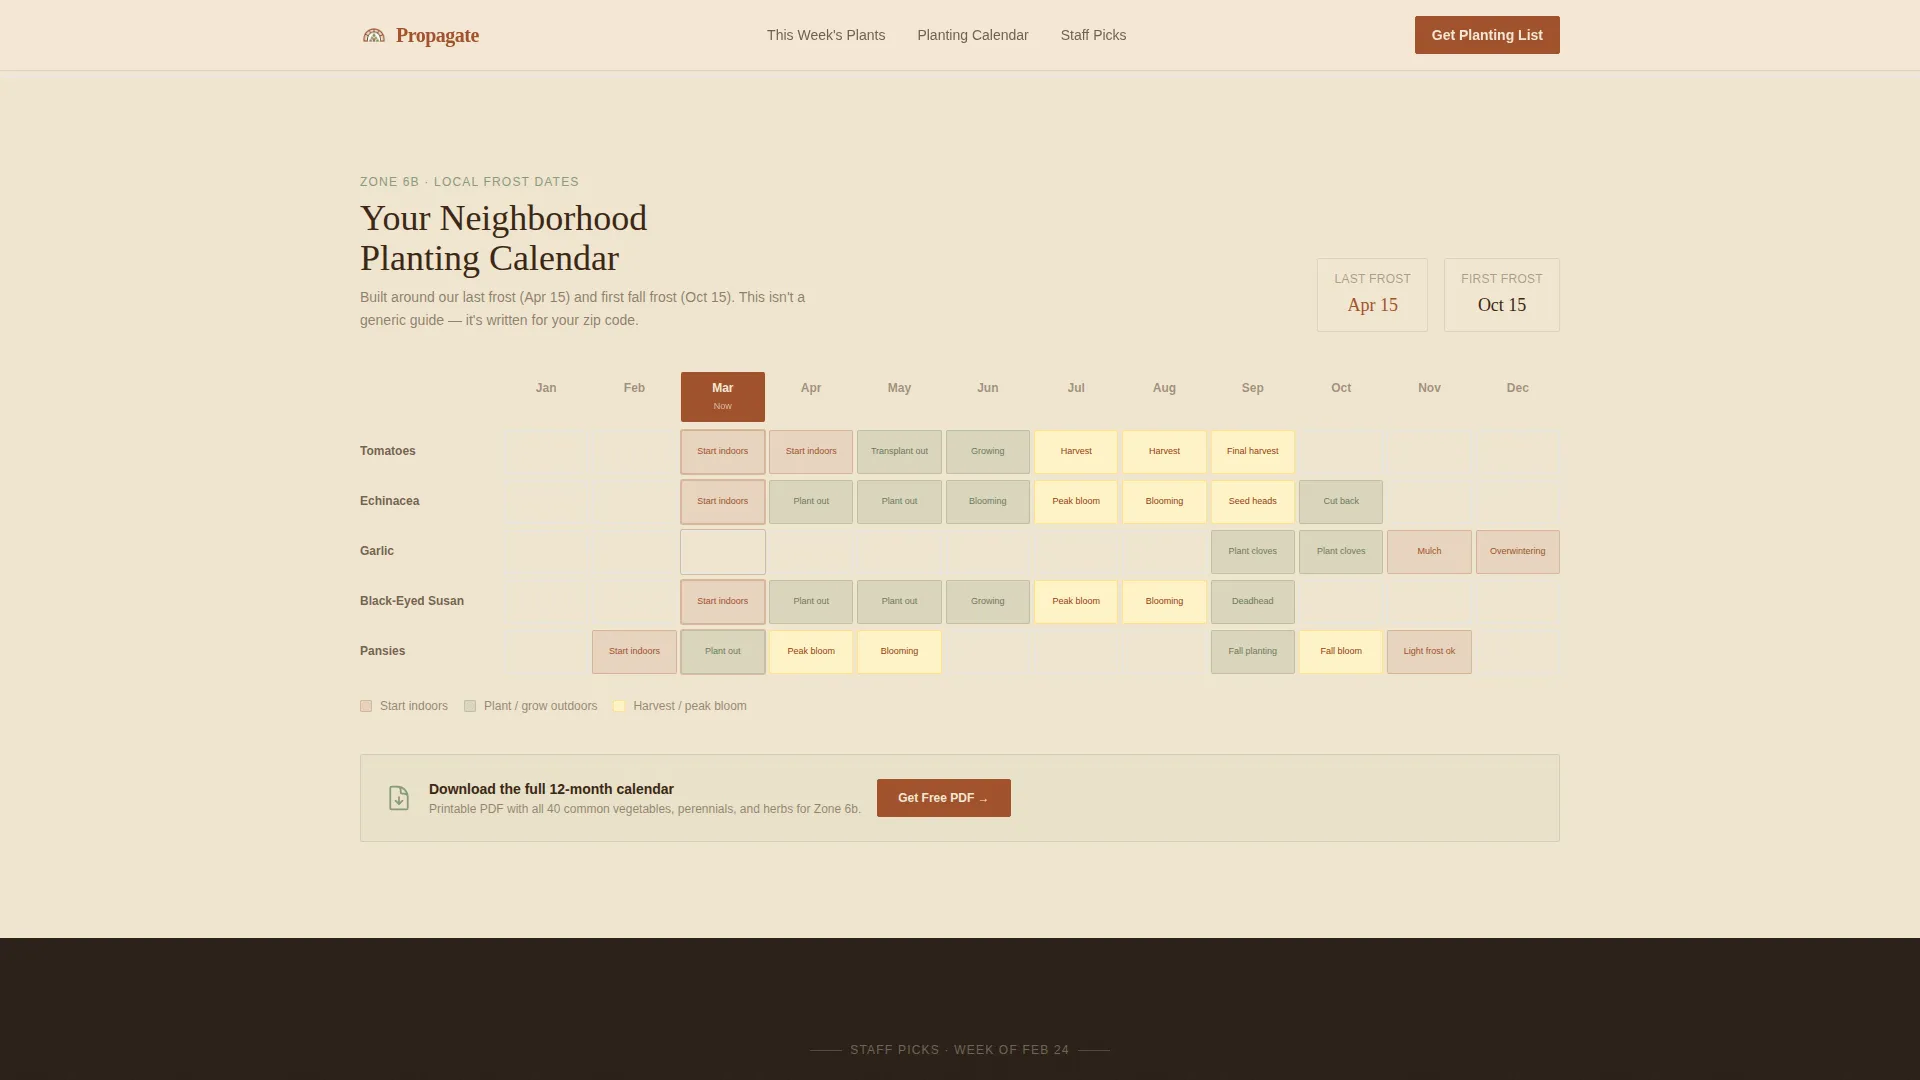Click Pansies February Start indoors cell

[634, 652]
